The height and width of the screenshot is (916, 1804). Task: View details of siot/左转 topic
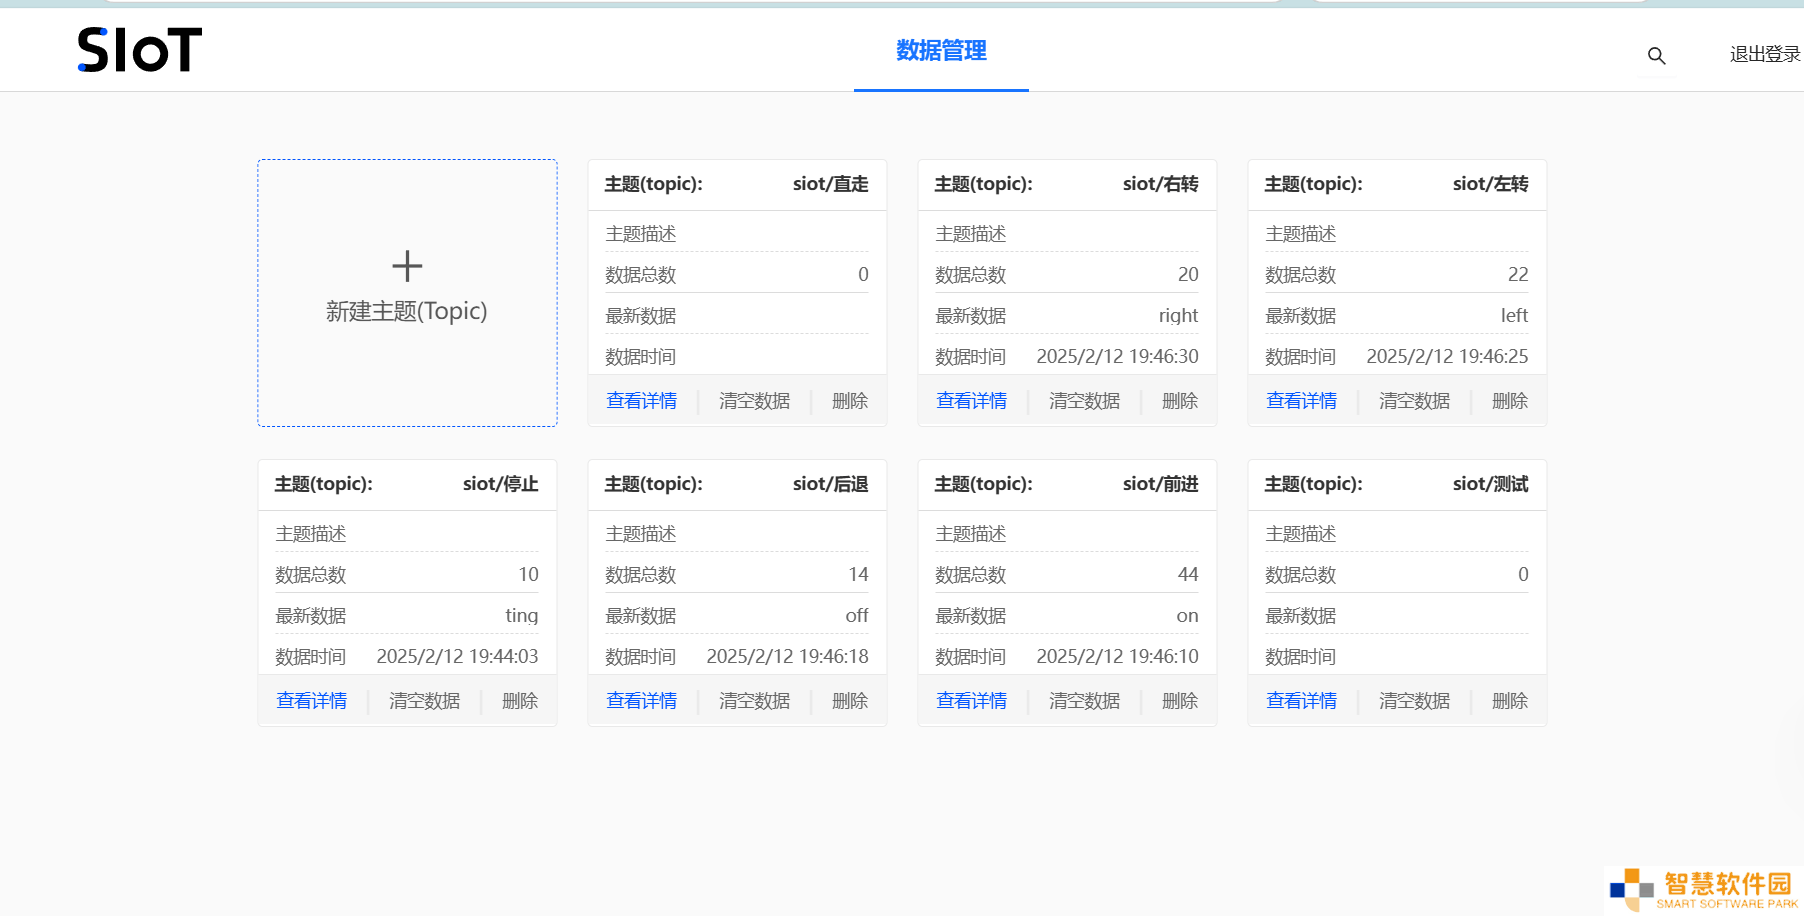pyautogui.click(x=1301, y=401)
